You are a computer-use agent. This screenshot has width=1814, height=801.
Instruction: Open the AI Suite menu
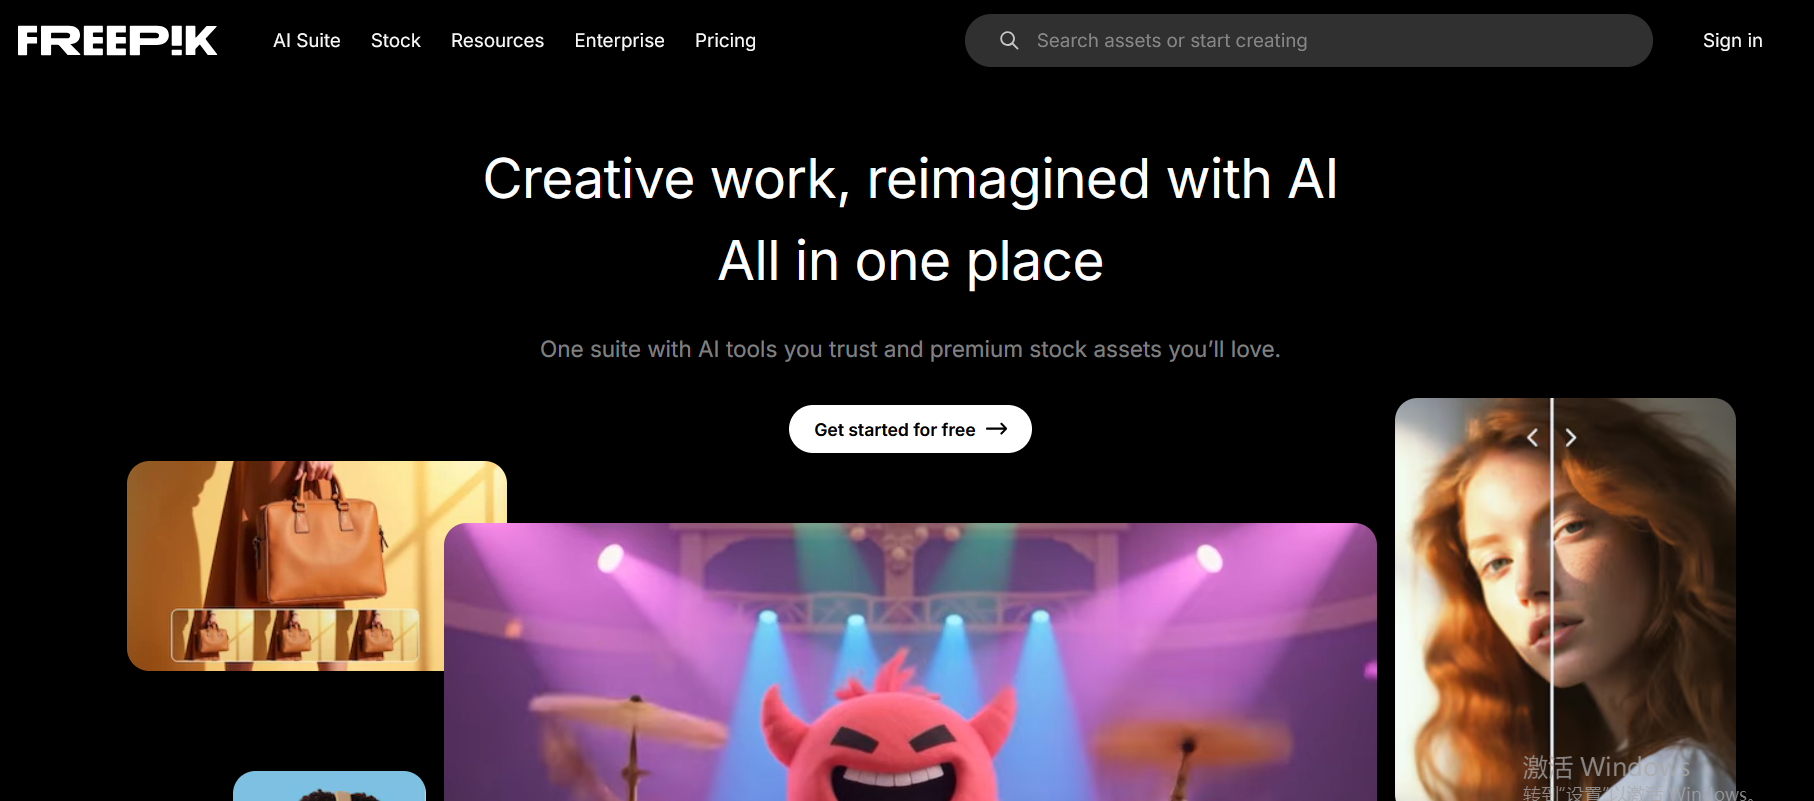(x=307, y=40)
